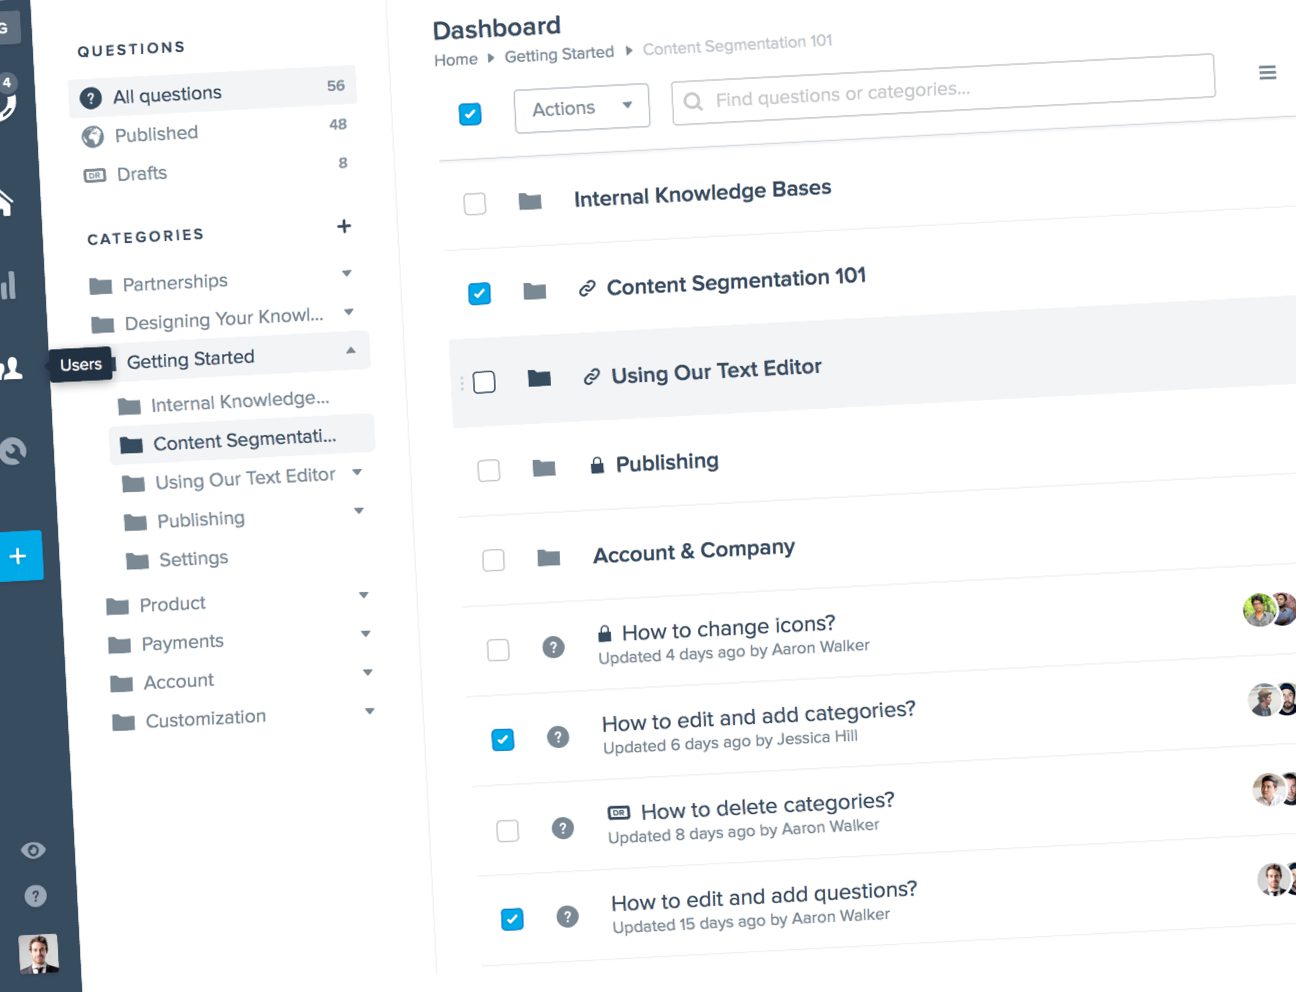
Task: Check the How to delete categories checkbox
Action: (508, 830)
